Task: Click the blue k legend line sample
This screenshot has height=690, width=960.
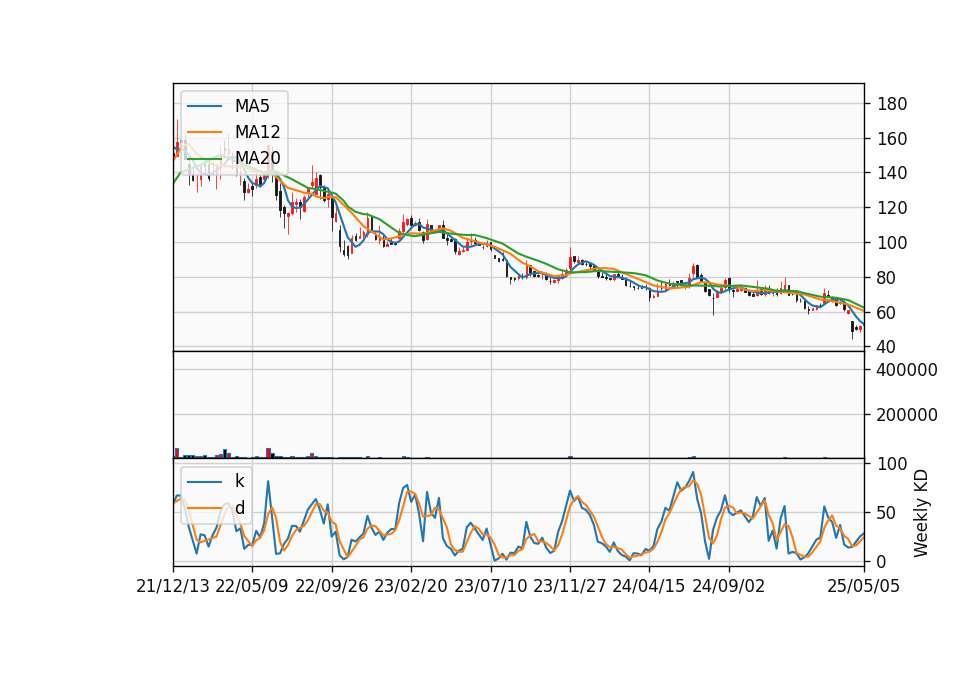Action: [x=204, y=481]
